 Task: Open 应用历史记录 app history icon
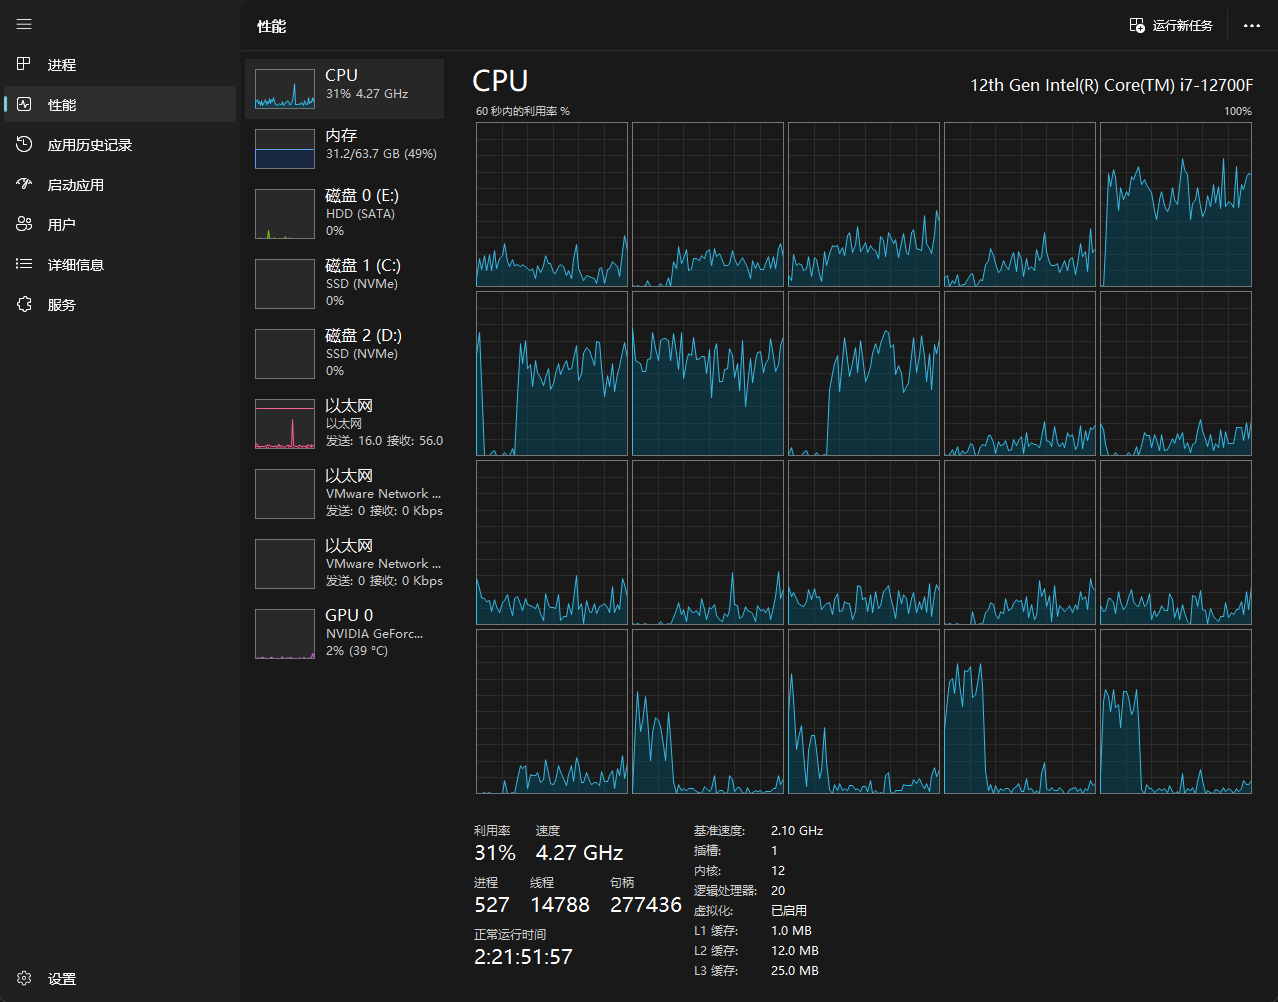pyautogui.click(x=24, y=144)
